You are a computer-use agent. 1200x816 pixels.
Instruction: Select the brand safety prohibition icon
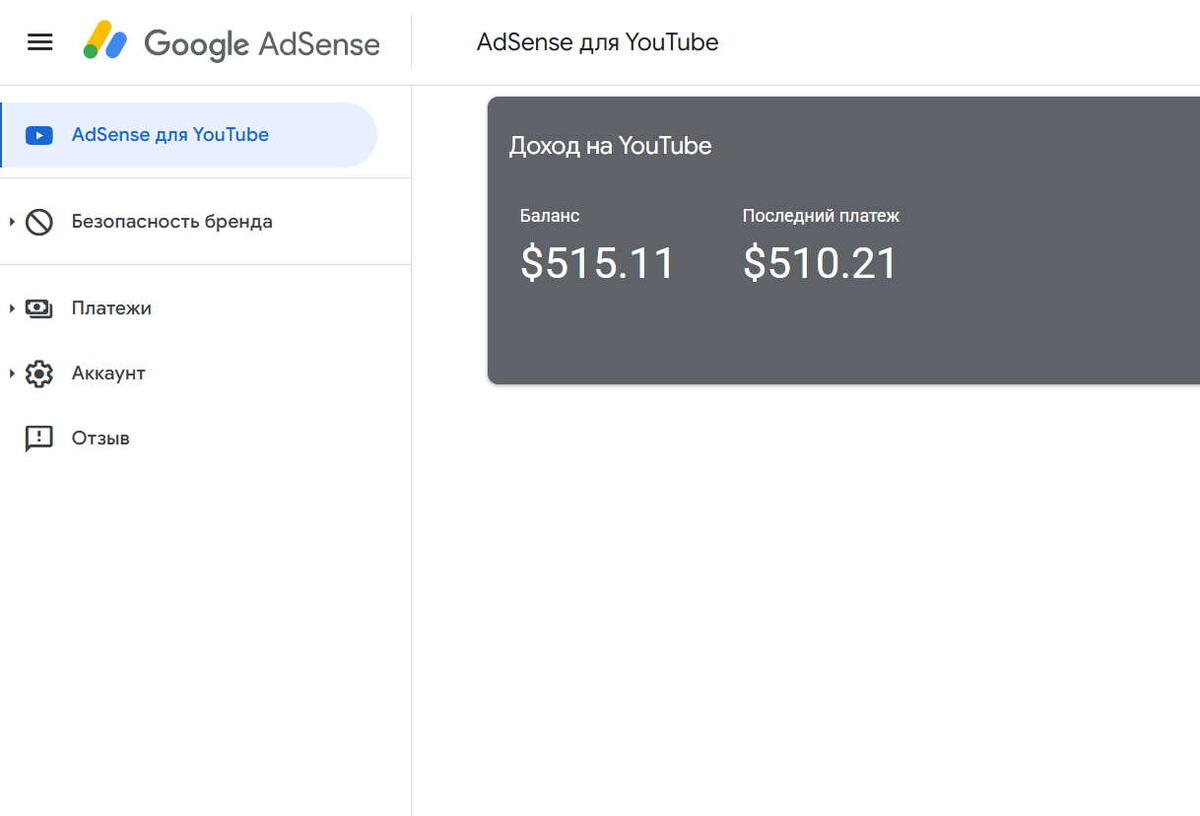pos(38,221)
